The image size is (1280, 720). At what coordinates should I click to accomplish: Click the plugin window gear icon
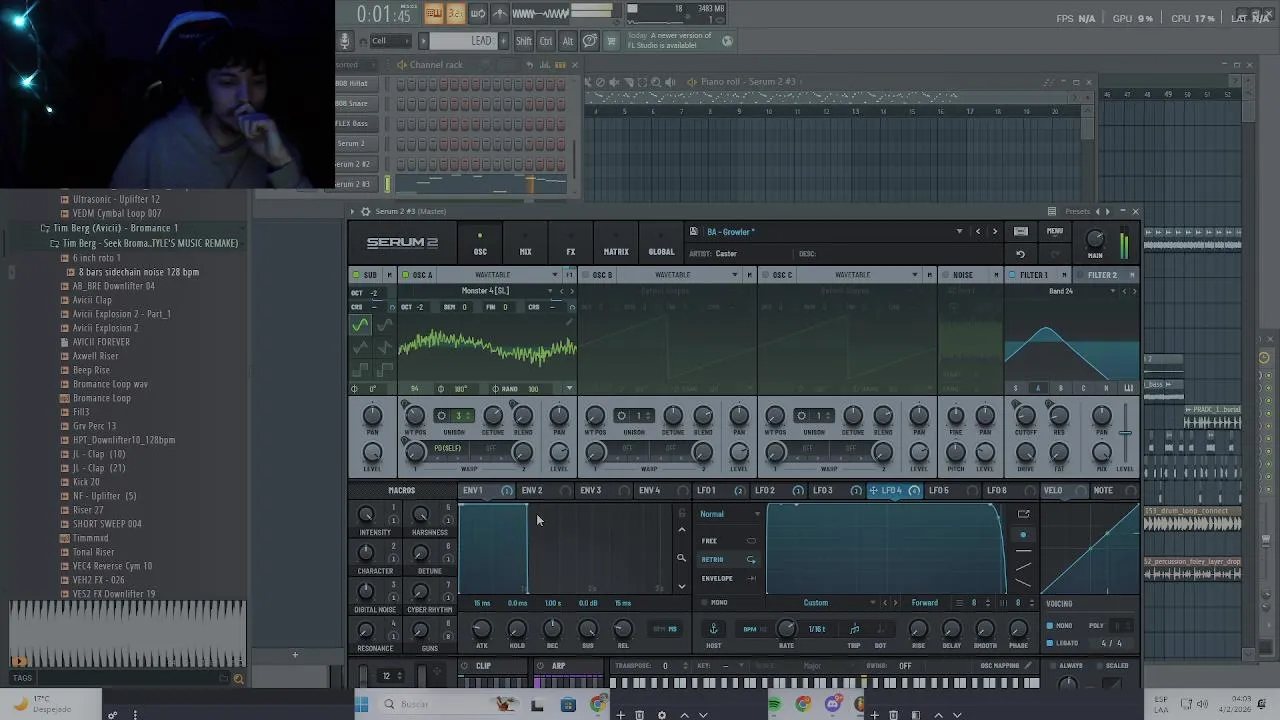pos(365,211)
